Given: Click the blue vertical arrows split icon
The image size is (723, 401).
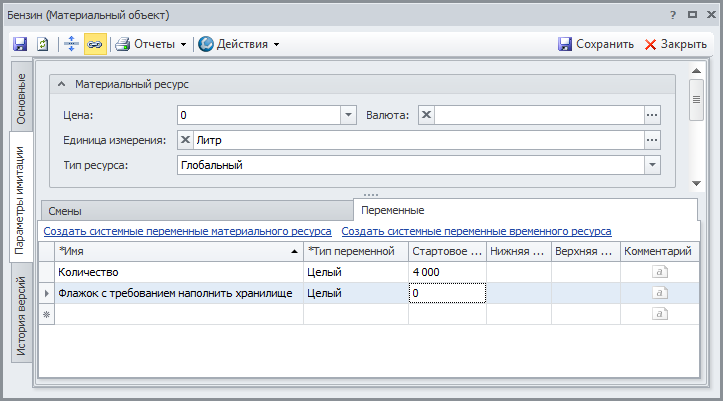Looking at the screenshot, I should [x=71, y=44].
